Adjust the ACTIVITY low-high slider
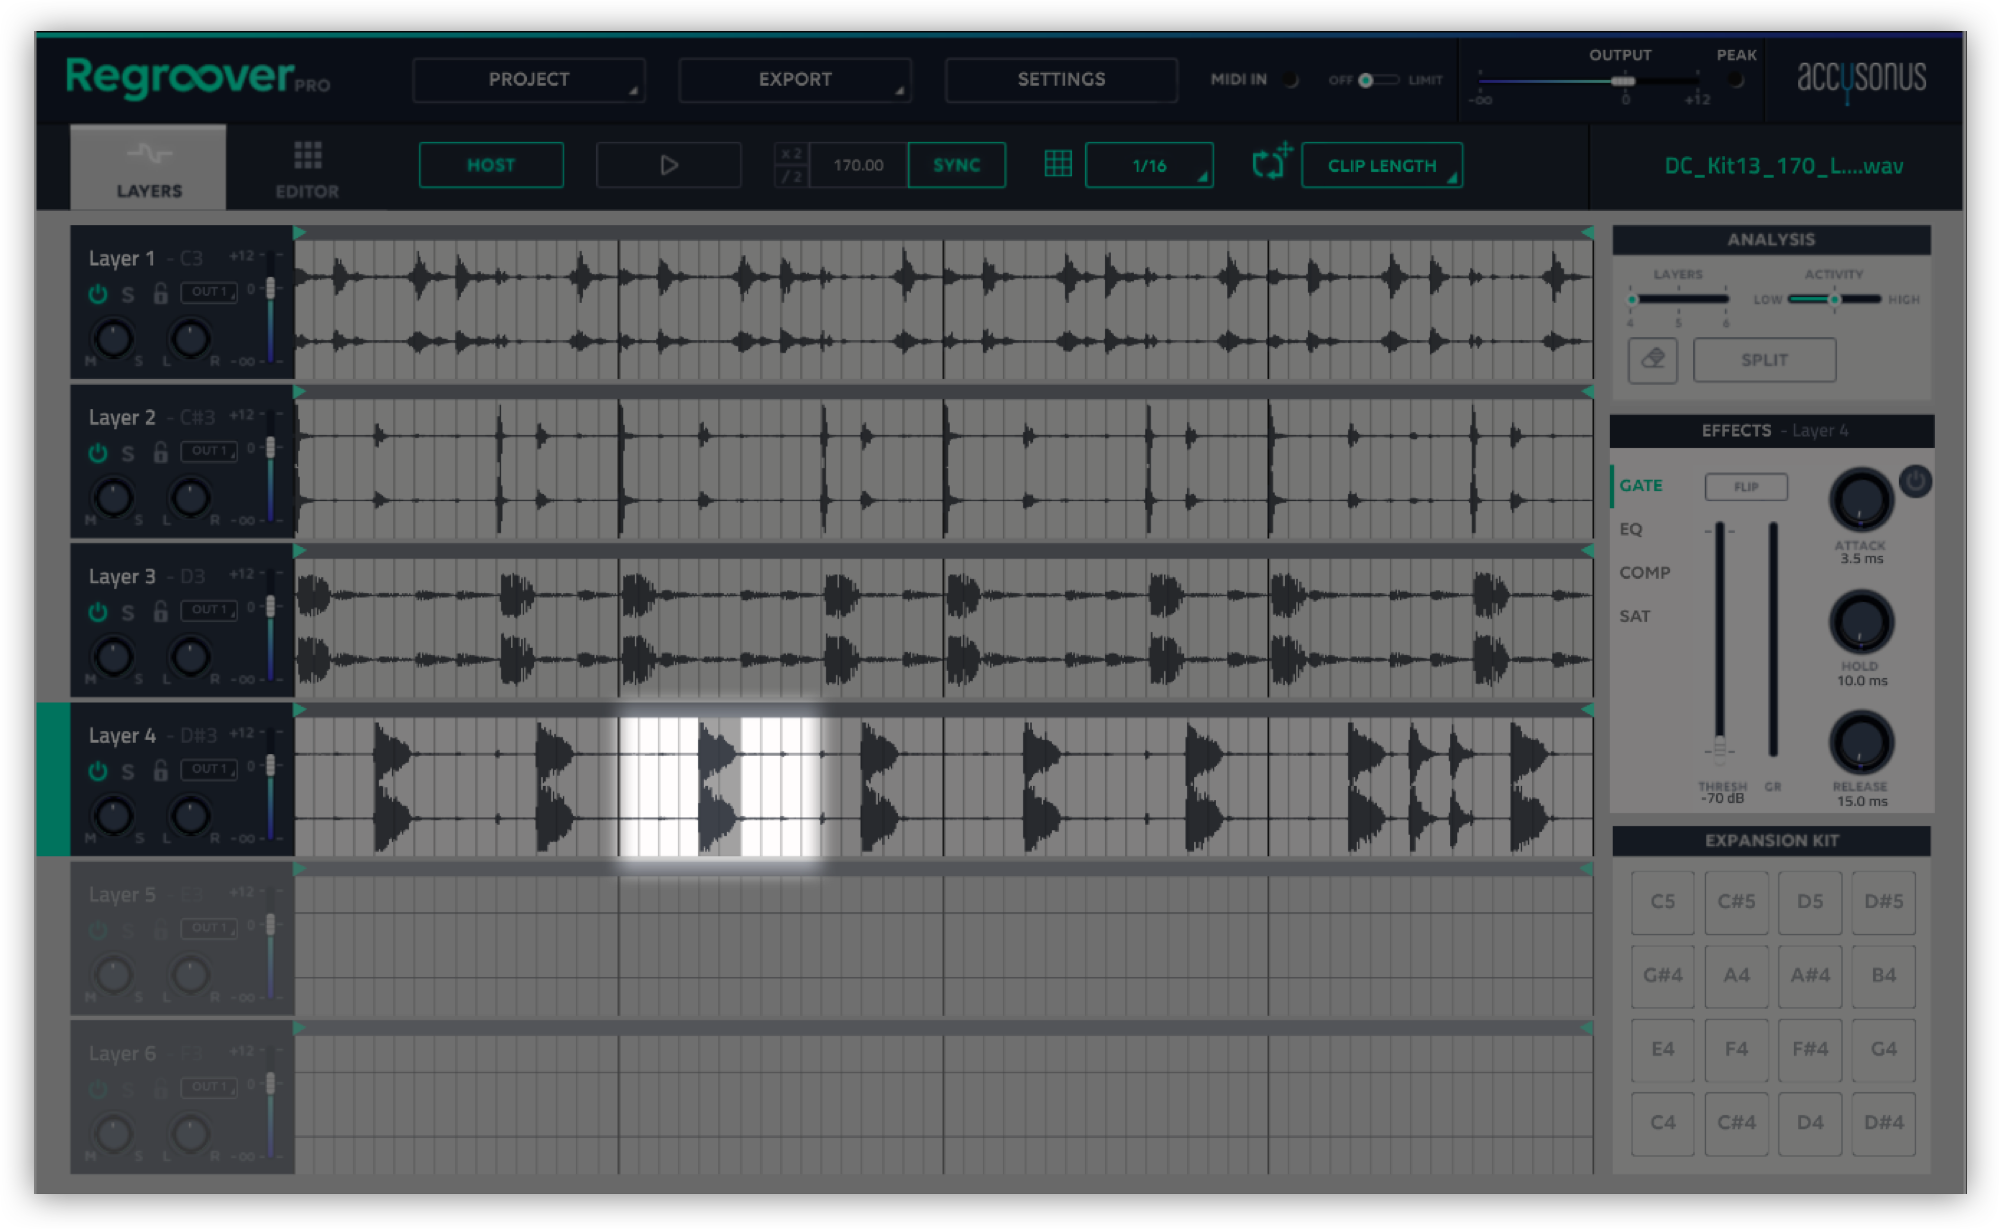 (x=1834, y=299)
